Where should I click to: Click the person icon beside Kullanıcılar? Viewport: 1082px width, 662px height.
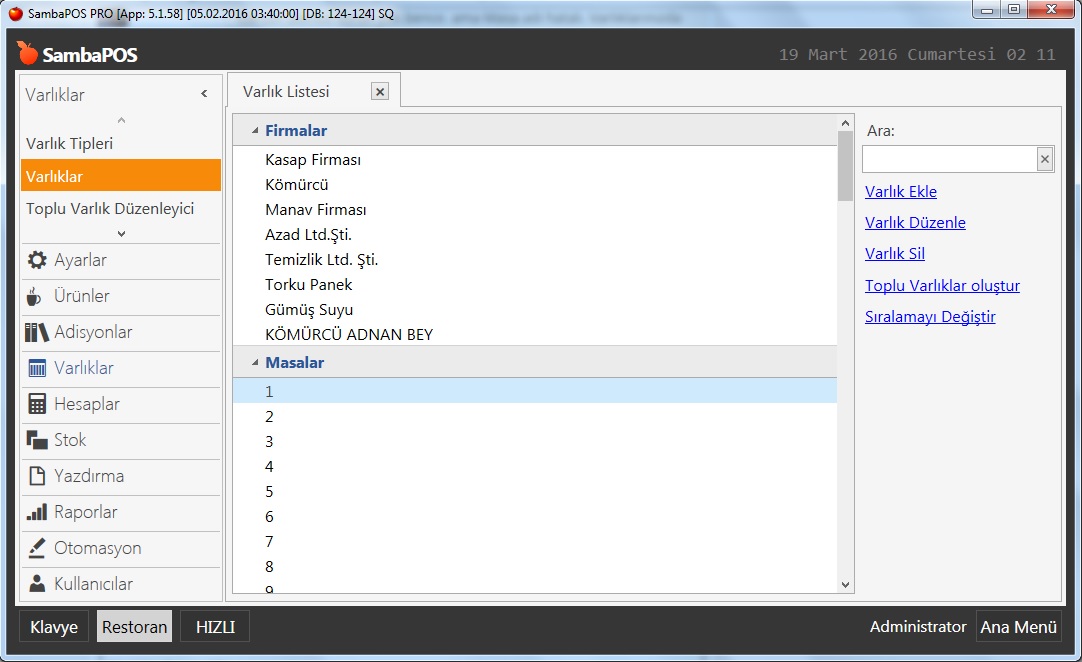click(x=37, y=584)
